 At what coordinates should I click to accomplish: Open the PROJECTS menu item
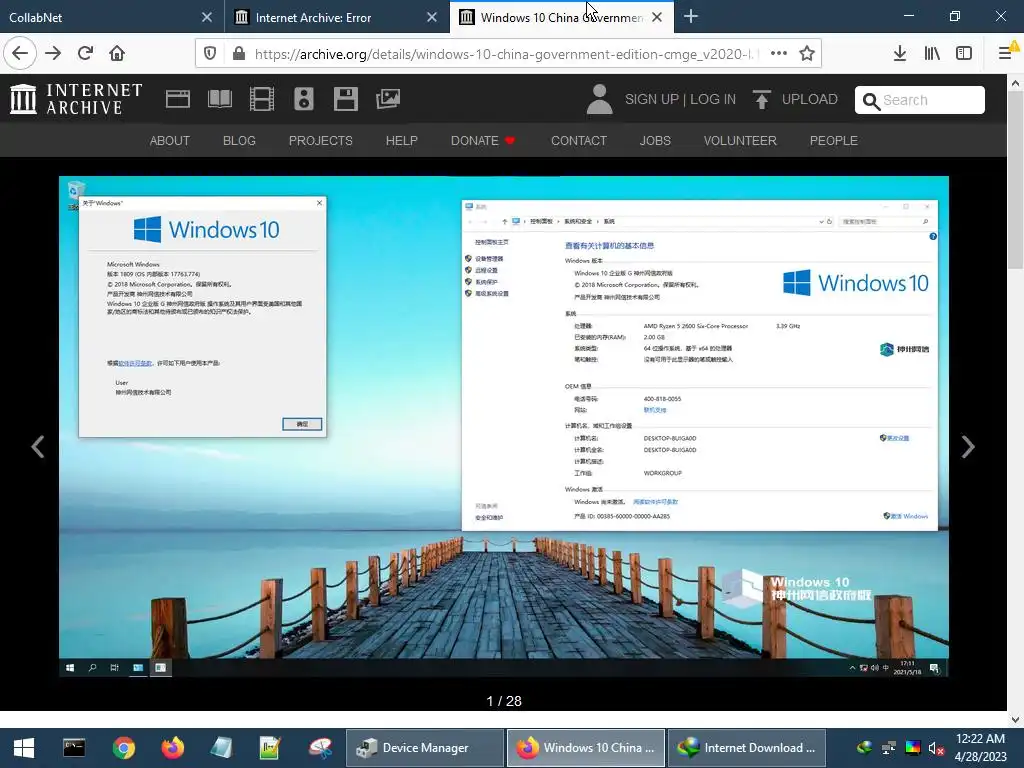pos(321,140)
